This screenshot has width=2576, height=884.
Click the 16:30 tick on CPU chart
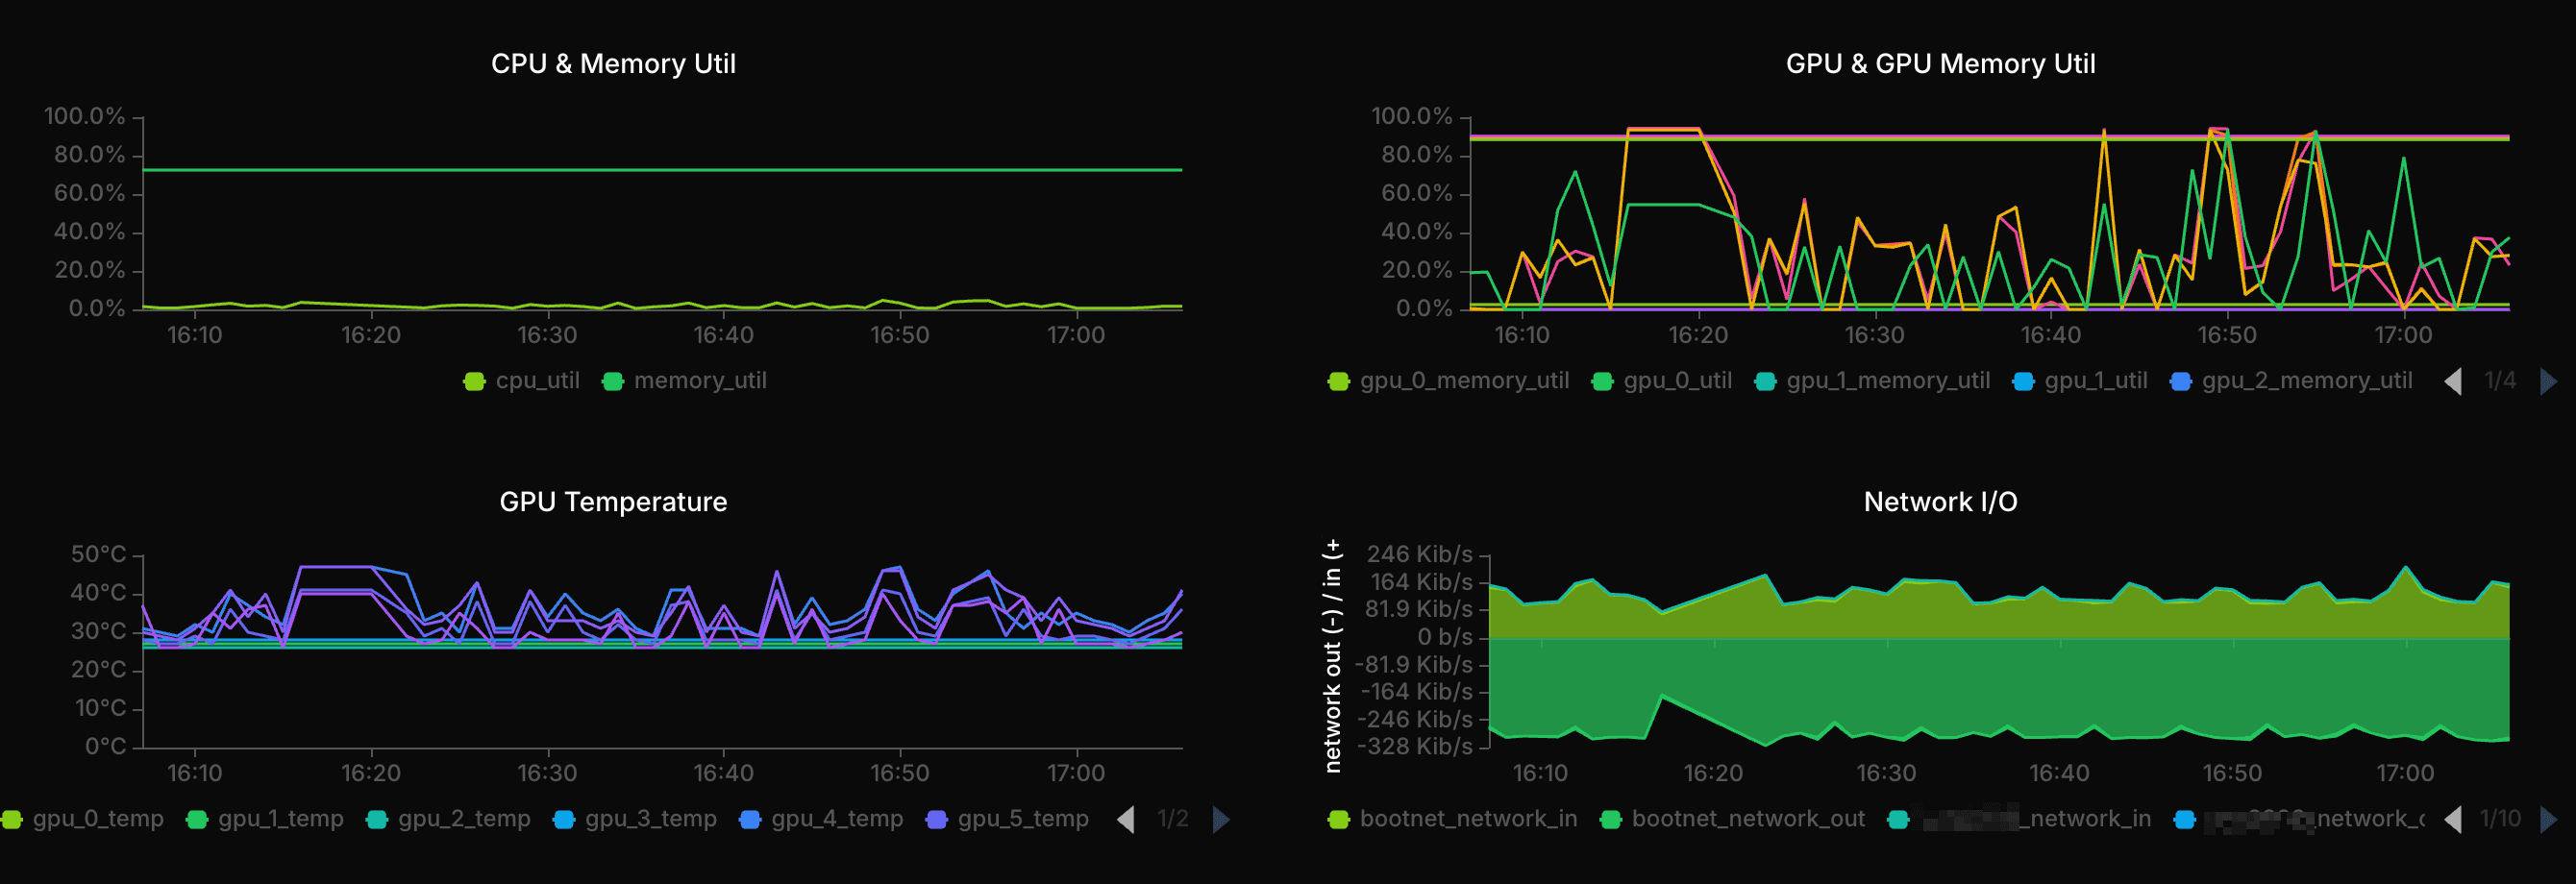click(x=547, y=335)
